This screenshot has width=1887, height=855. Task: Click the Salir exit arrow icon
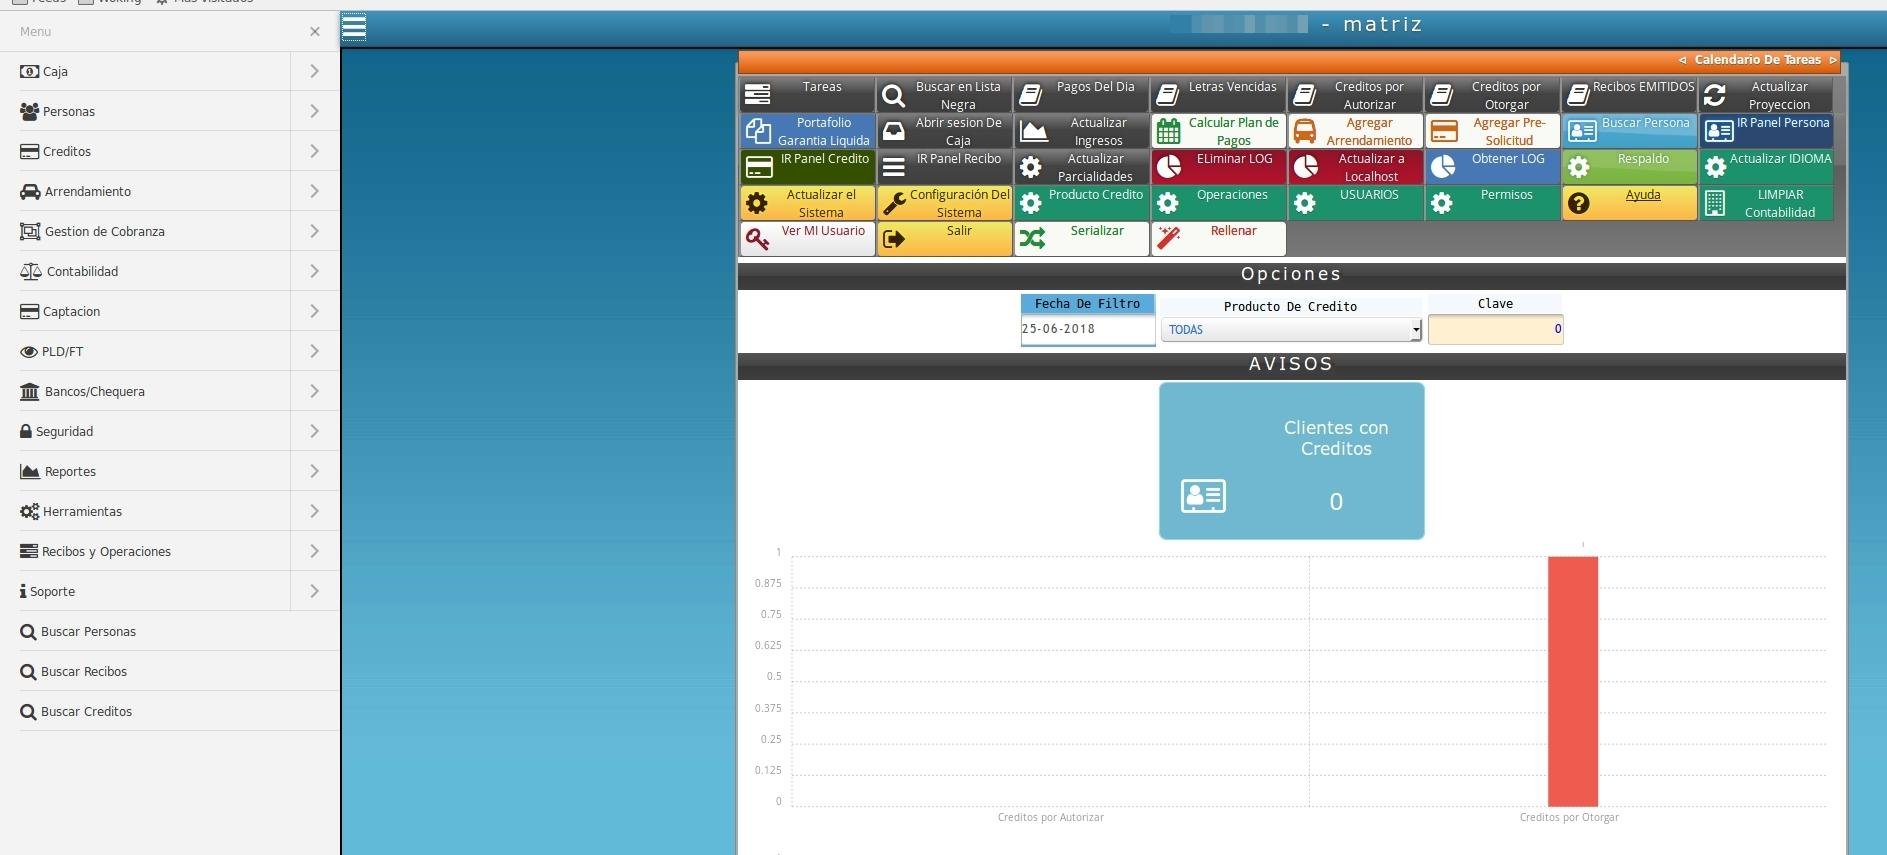click(894, 239)
